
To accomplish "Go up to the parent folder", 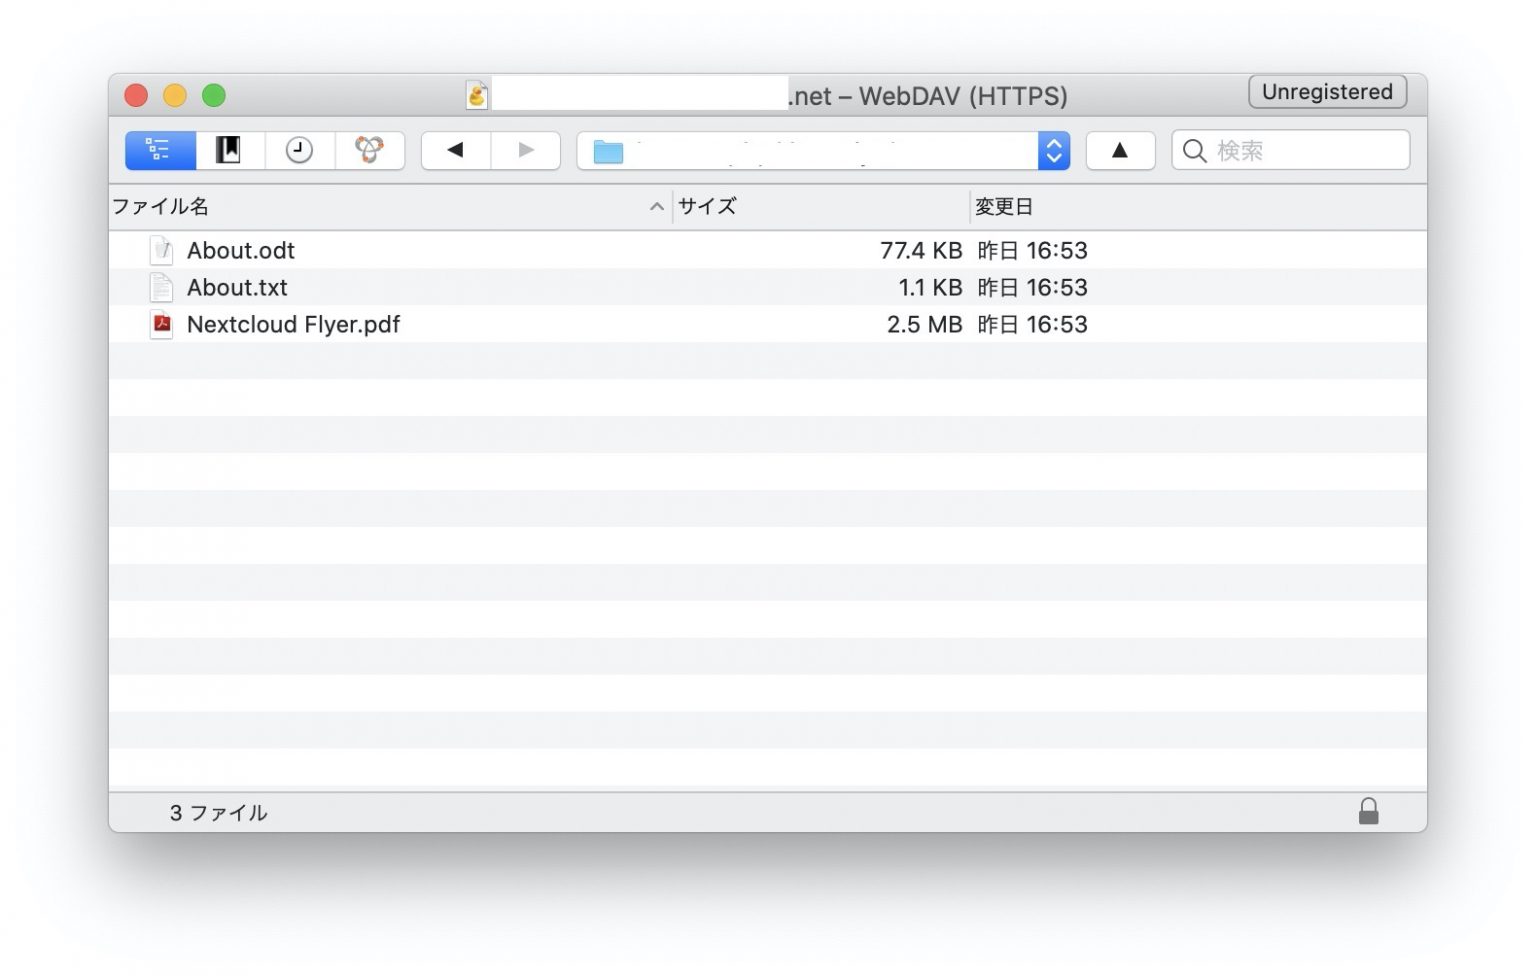I will tap(1120, 151).
